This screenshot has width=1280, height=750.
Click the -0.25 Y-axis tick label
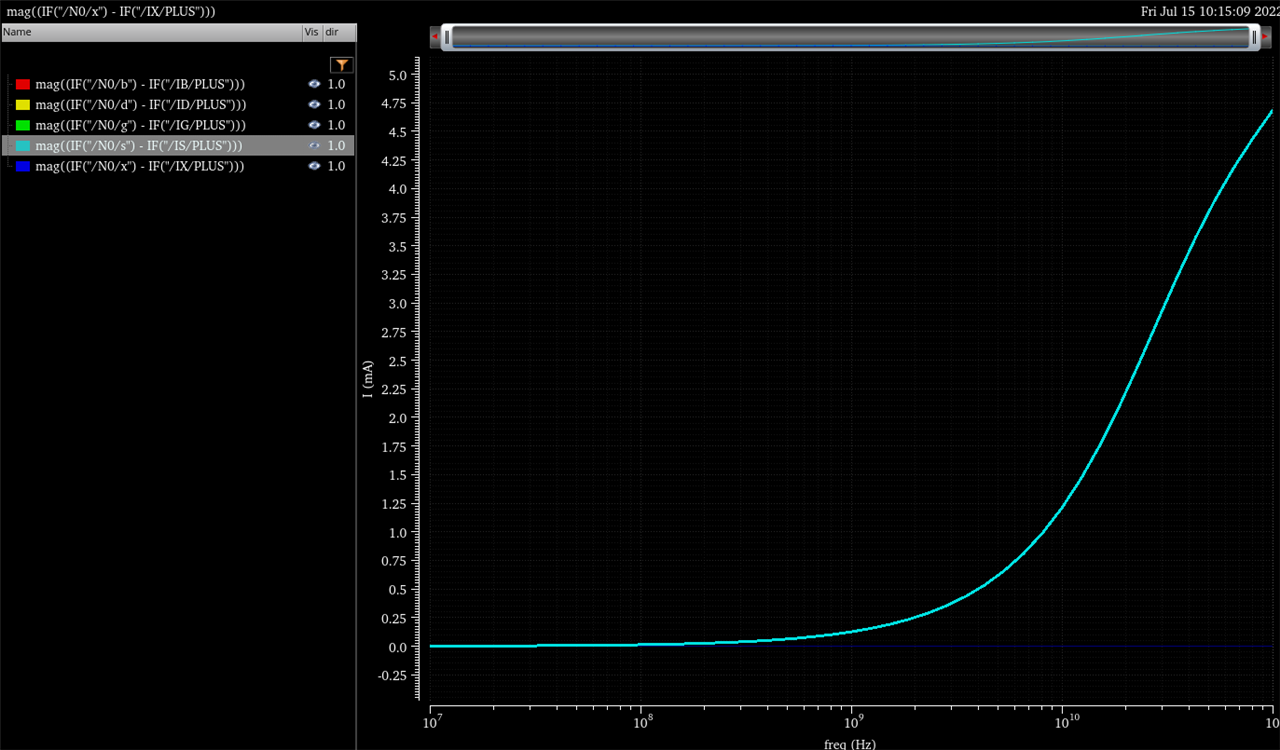point(394,676)
